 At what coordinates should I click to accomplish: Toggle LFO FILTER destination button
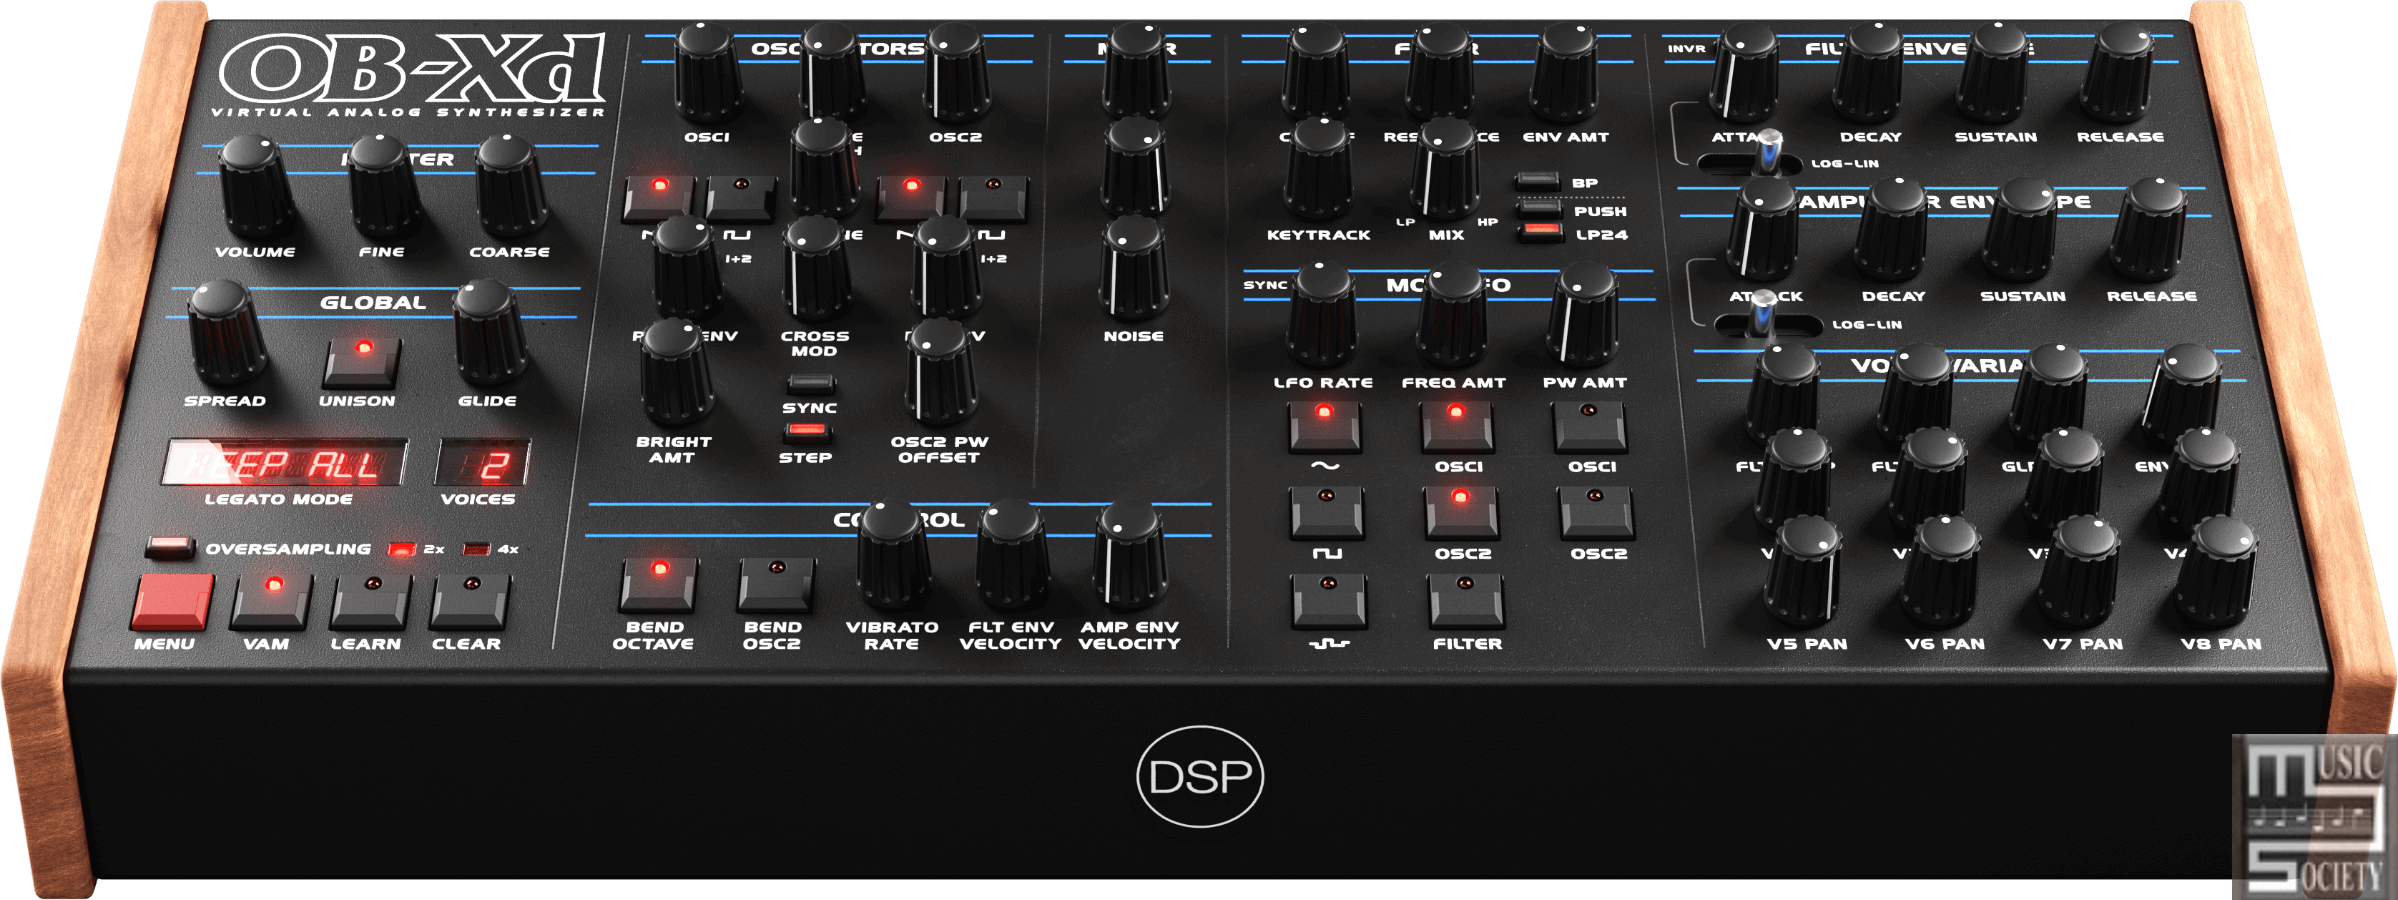[1466, 599]
